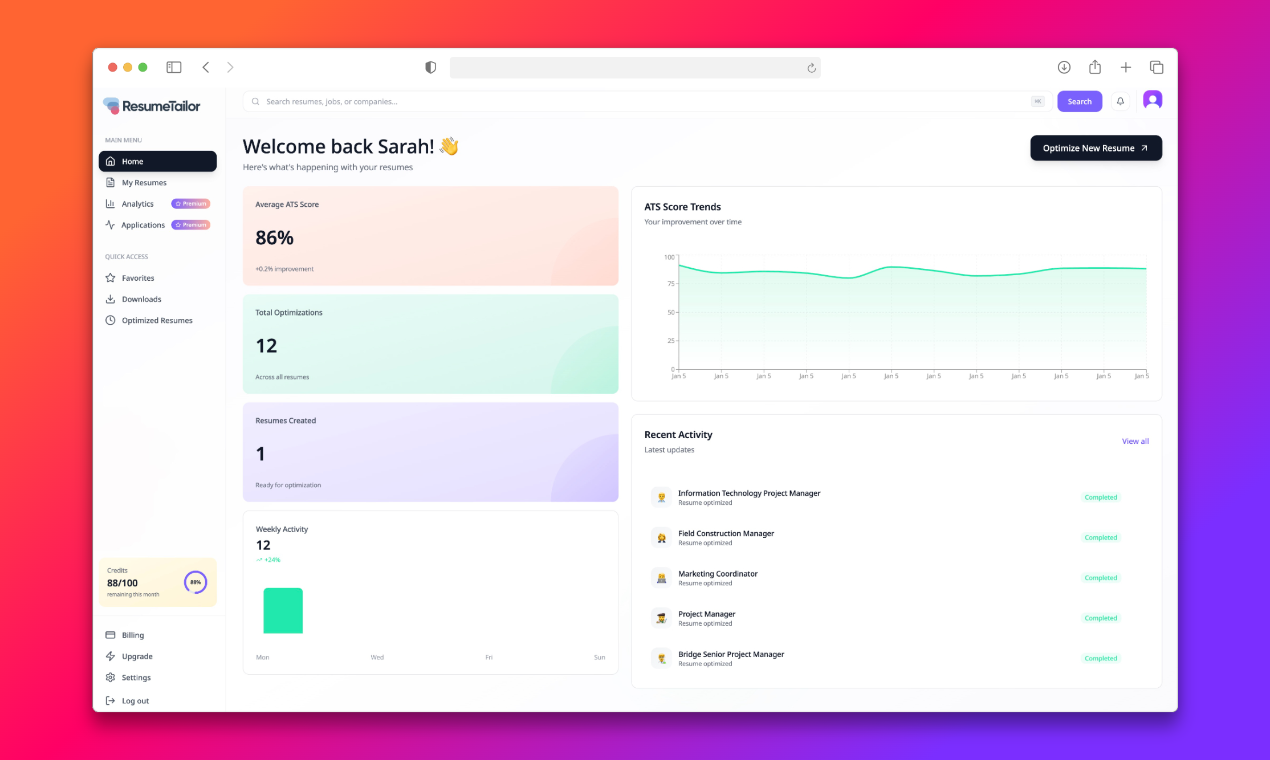The image size is (1270, 760).
Task: Click the ATS Score Trends chart line
Action: [911, 271]
